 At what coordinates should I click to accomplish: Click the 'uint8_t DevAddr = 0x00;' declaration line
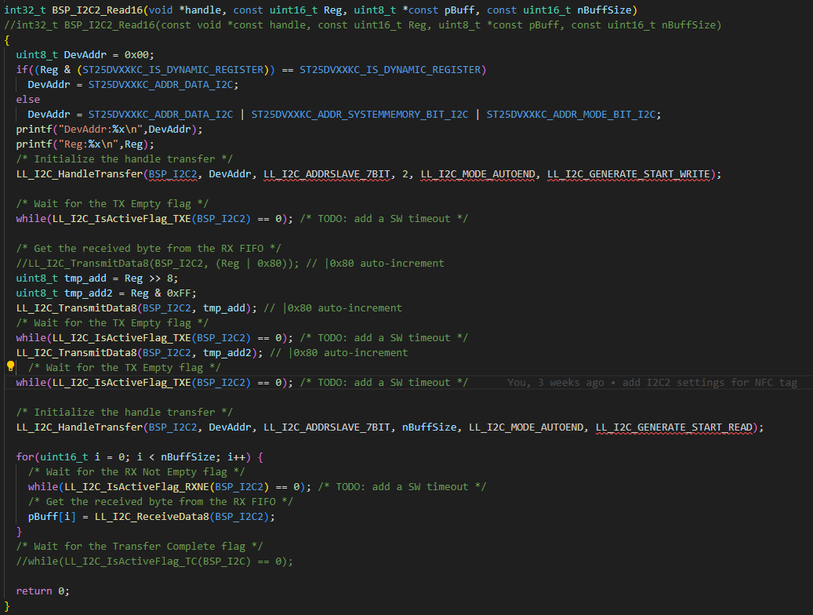click(x=85, y=54)
